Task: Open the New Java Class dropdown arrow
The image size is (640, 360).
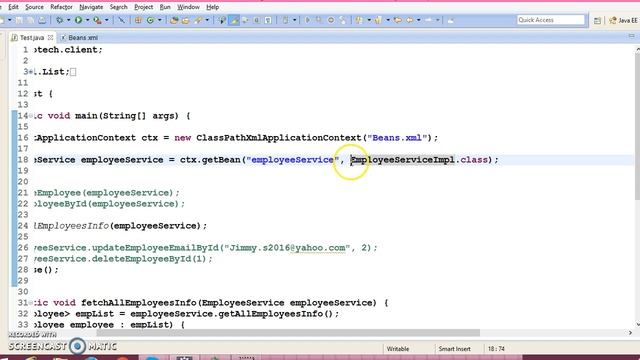Action: [160, 20]
